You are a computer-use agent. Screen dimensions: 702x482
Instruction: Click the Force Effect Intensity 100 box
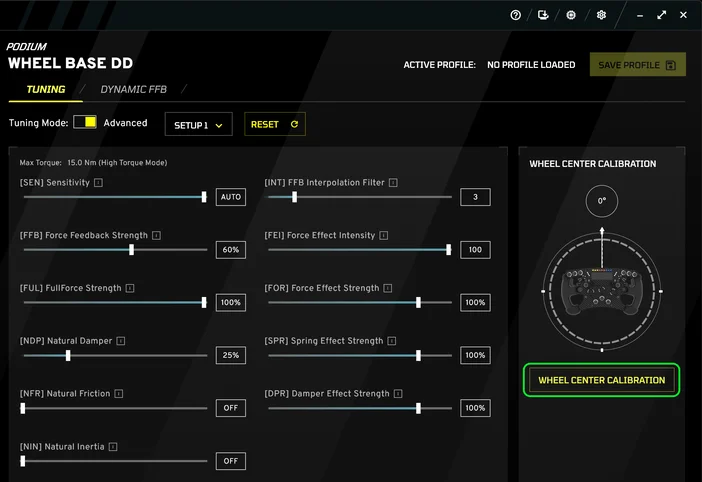tap(475, 250)
